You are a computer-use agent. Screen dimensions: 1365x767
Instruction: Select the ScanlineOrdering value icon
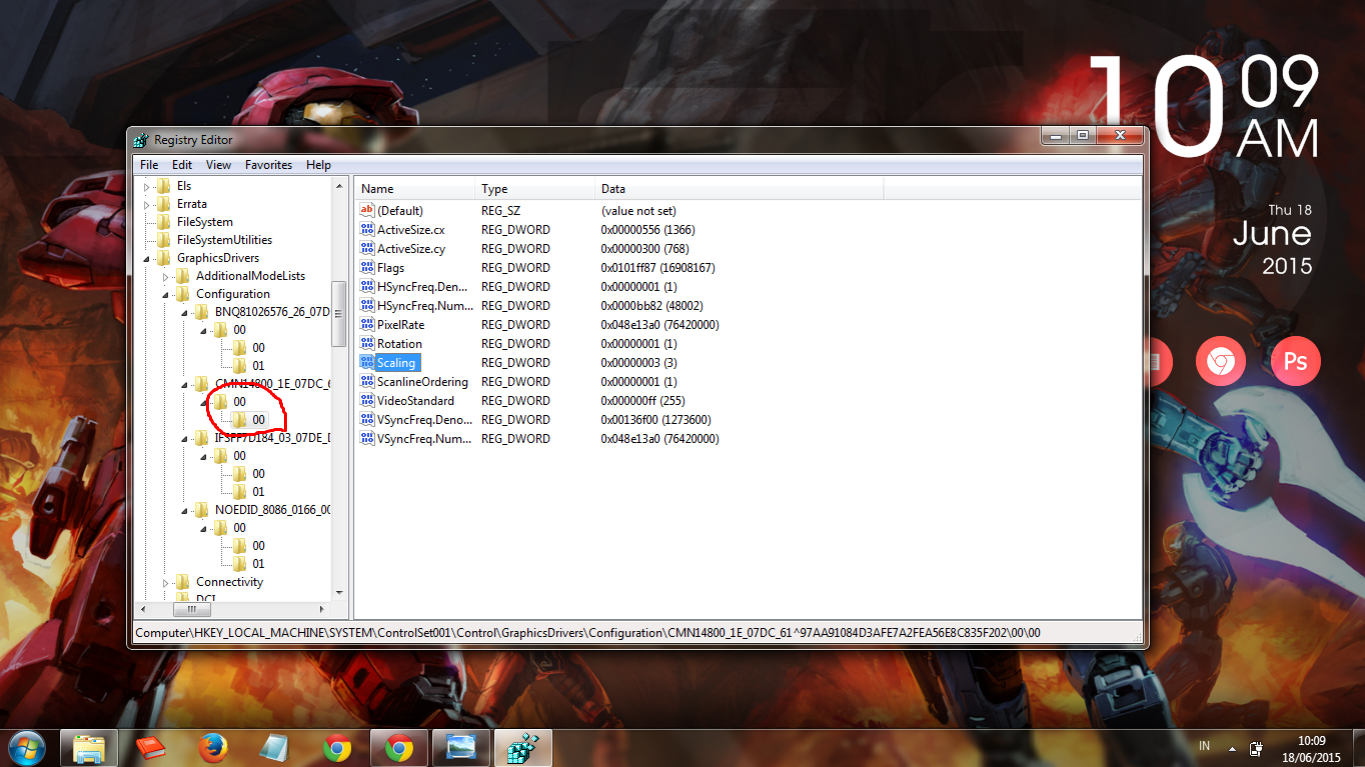366,382
